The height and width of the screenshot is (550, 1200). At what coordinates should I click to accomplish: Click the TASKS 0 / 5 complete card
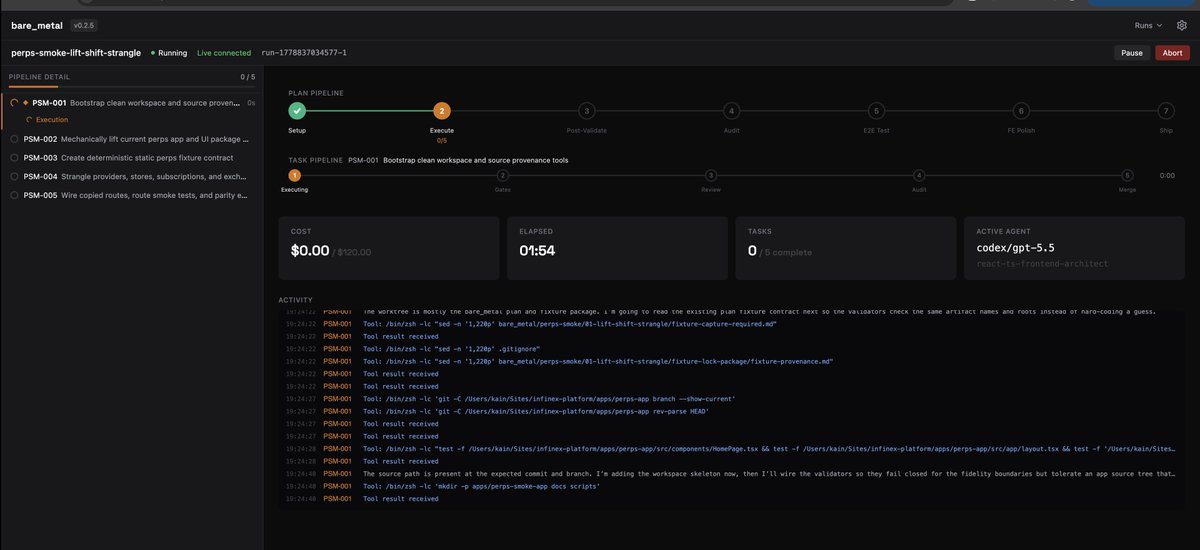point(845,247)
